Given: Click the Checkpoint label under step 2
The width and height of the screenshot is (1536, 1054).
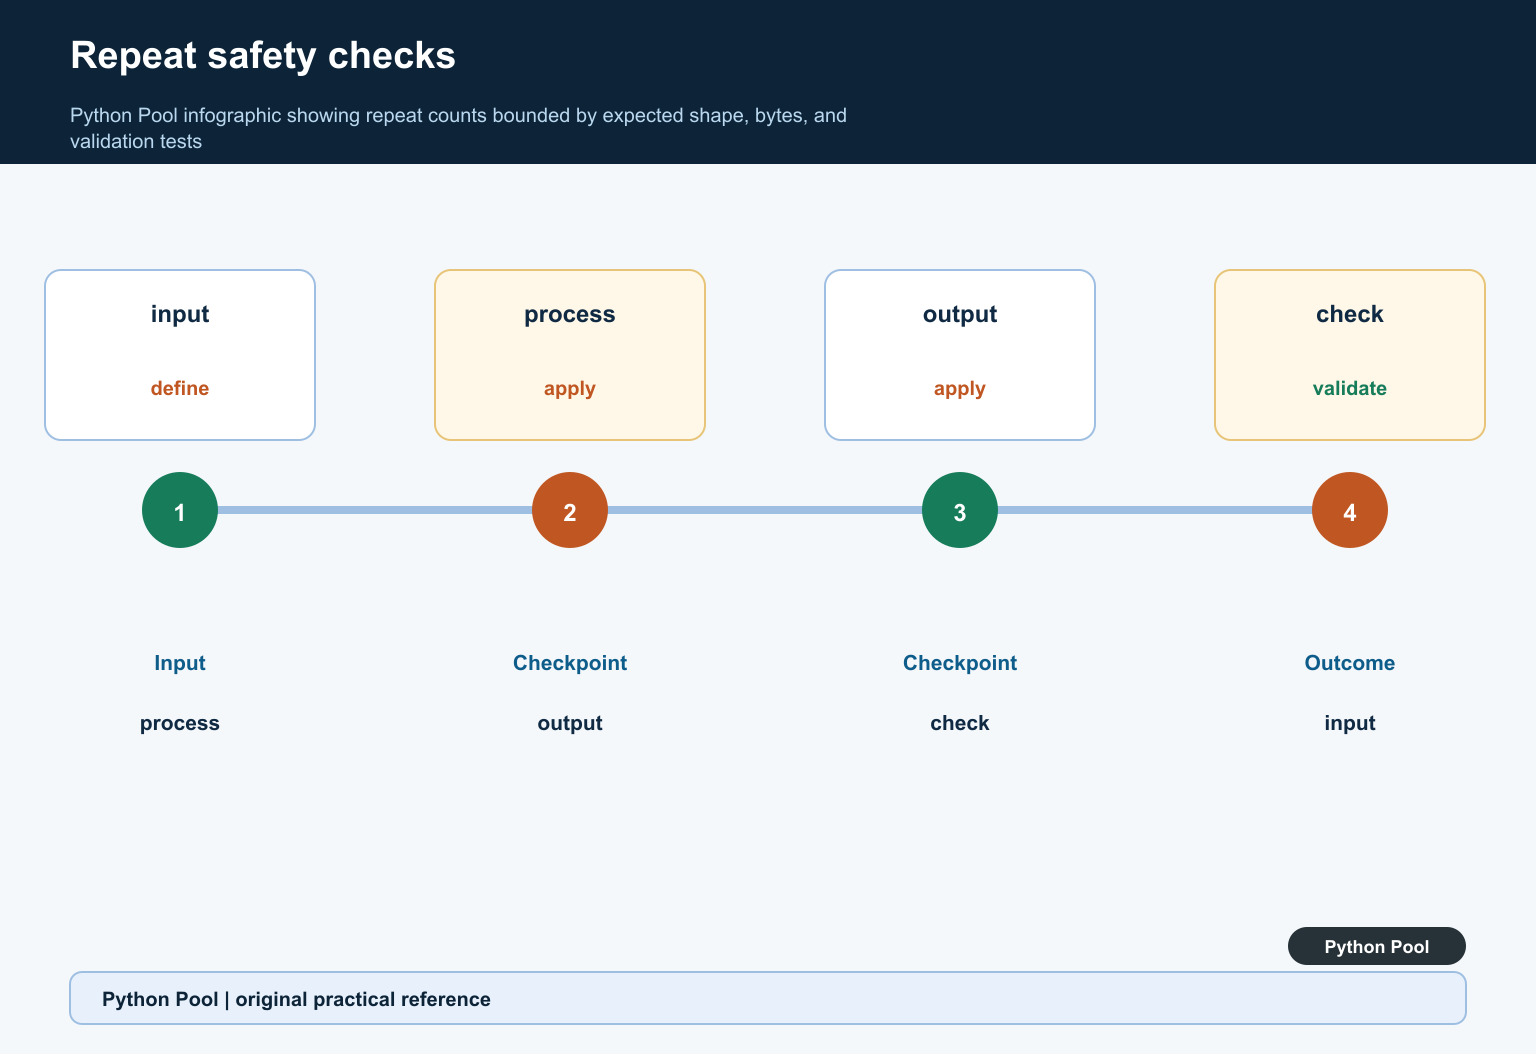Looking at the screenshot, I should pos(570,663).
